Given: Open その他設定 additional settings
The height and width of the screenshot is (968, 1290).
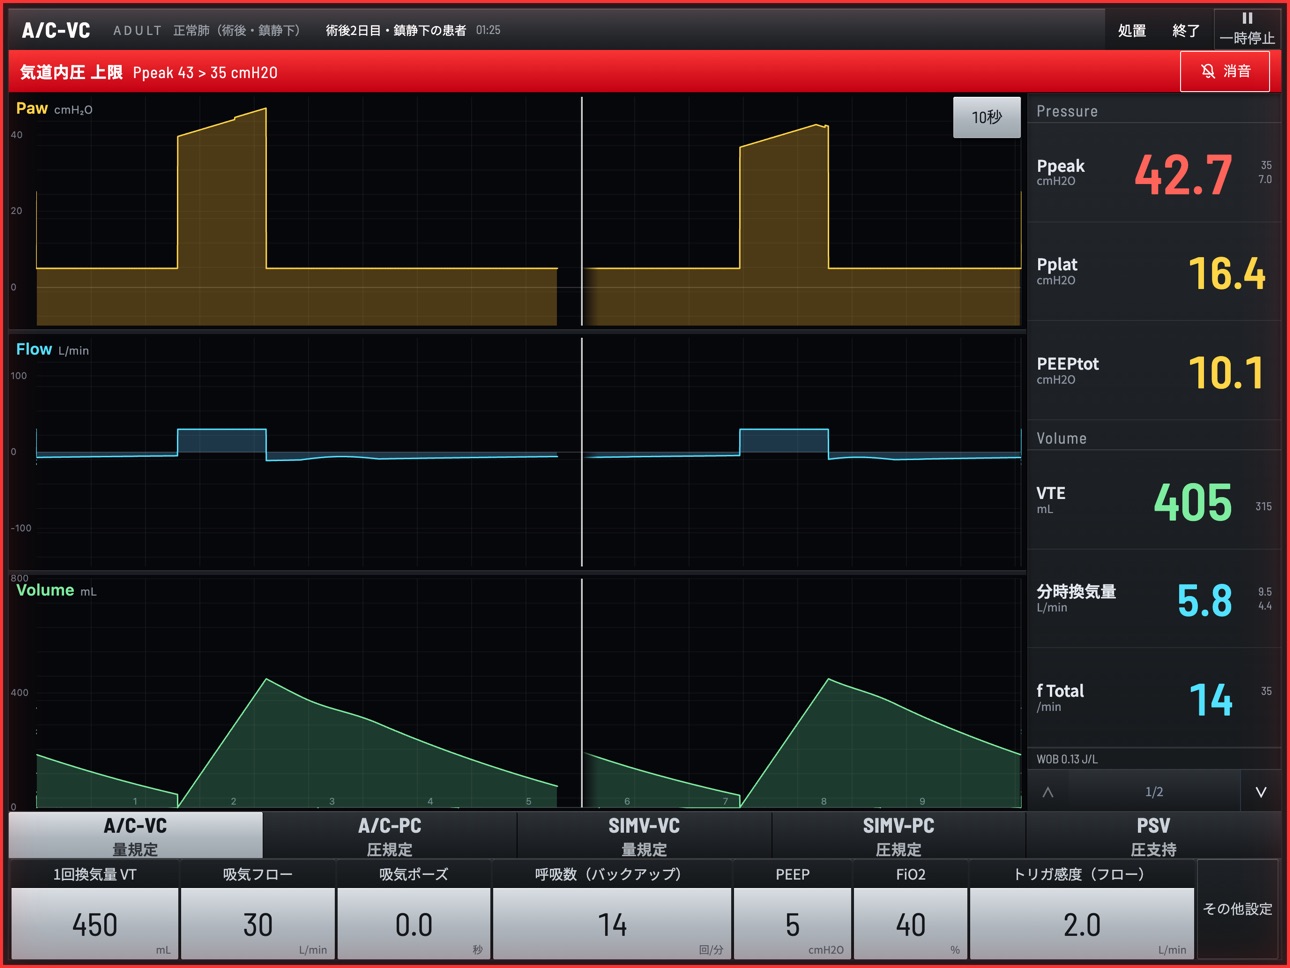Looking at the screenshot, I should 1238,909.
